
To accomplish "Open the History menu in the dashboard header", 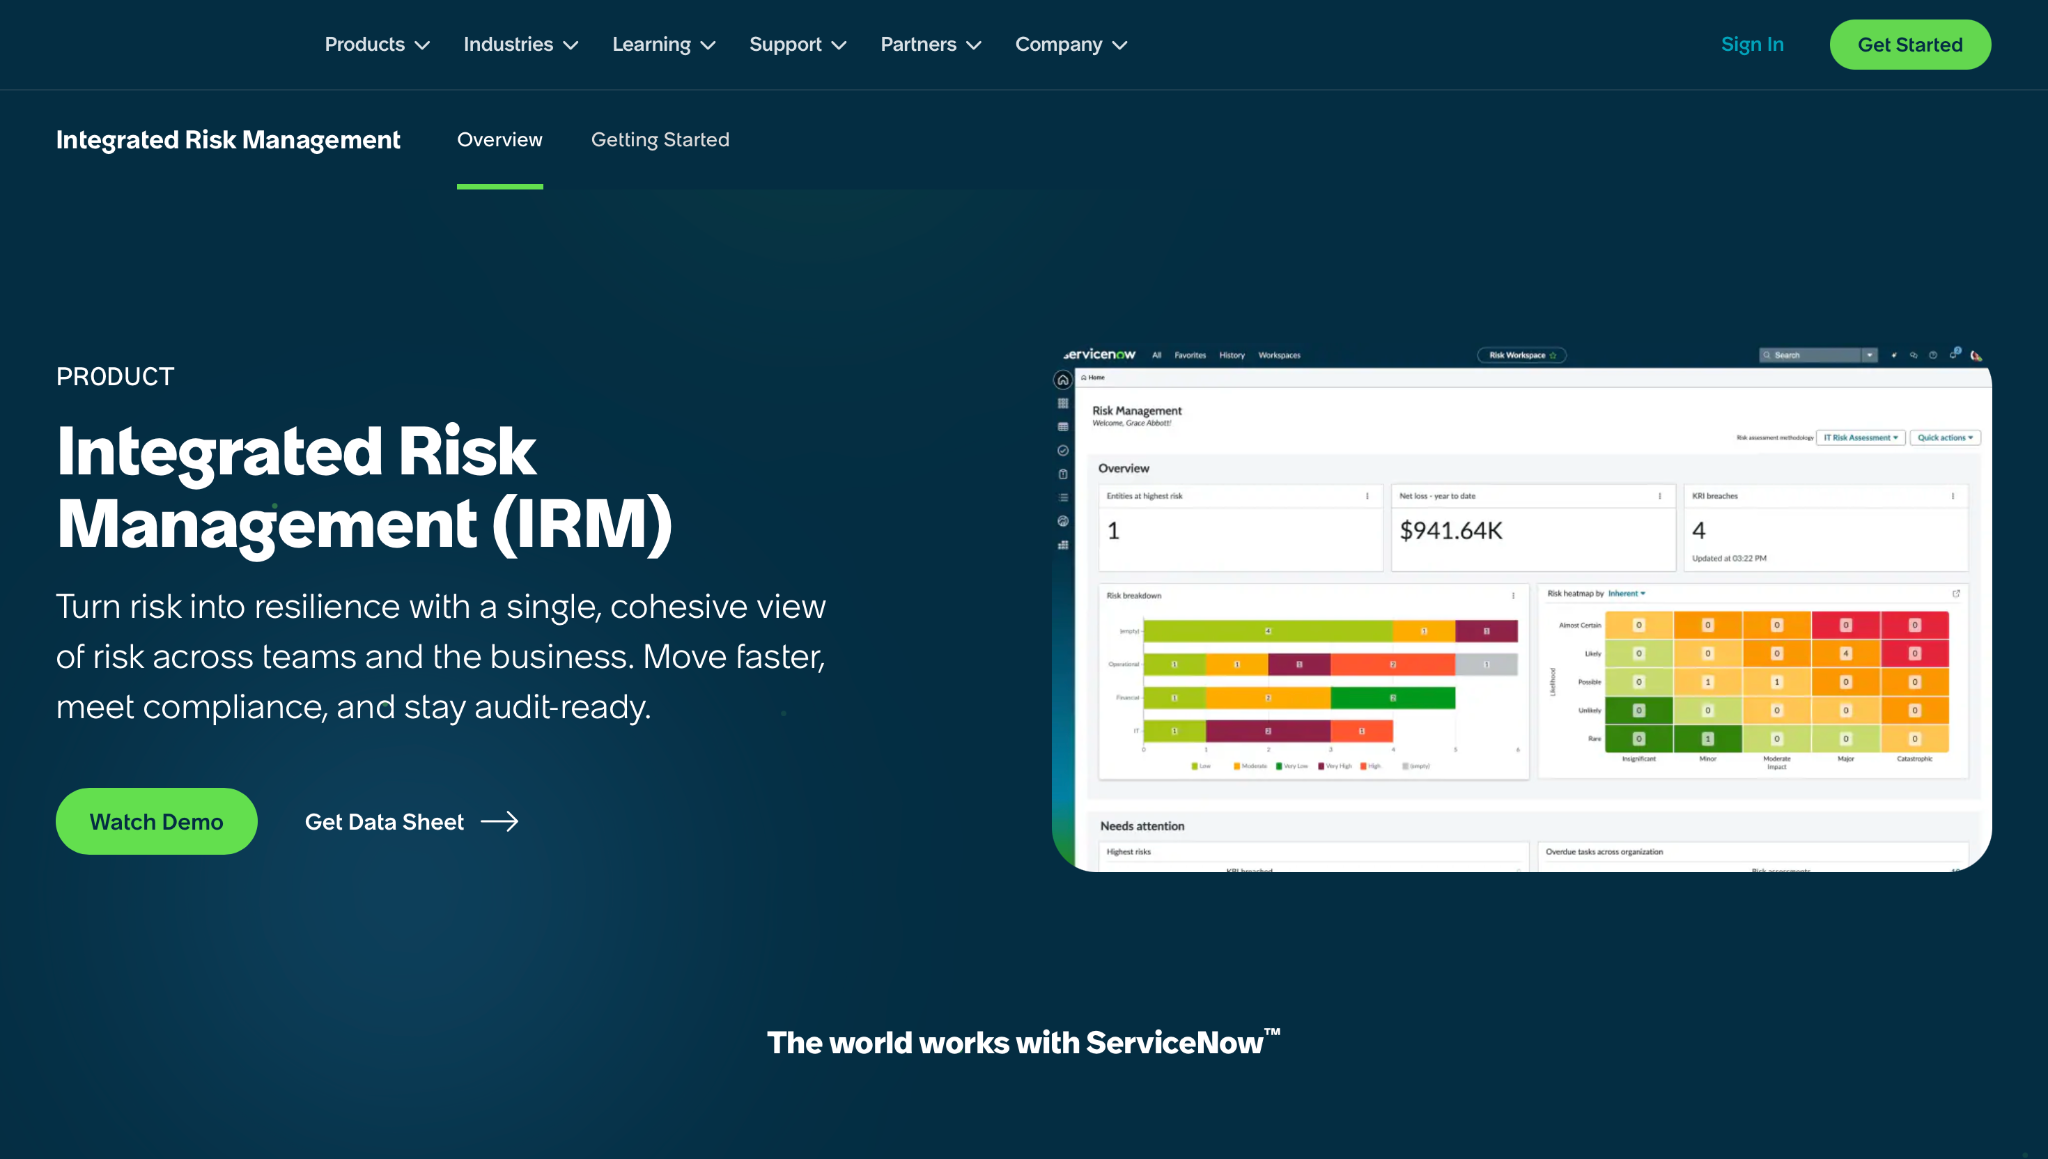I will pos(1232,355).
